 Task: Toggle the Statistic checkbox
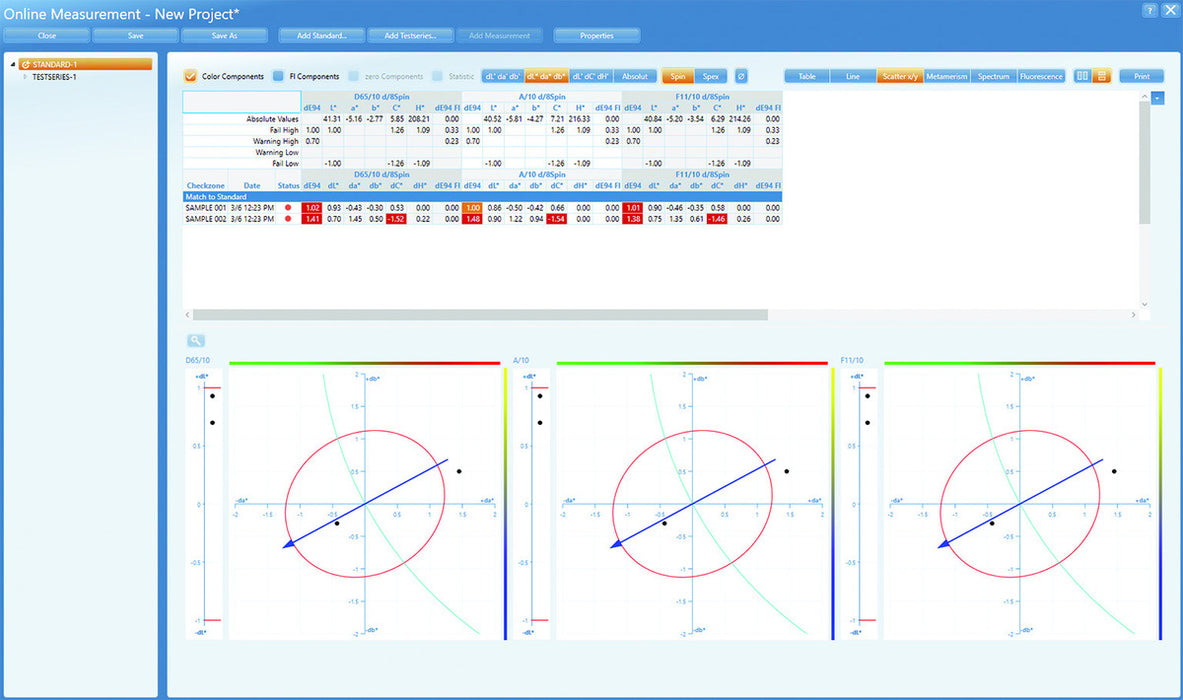click(x=445, y=75)
